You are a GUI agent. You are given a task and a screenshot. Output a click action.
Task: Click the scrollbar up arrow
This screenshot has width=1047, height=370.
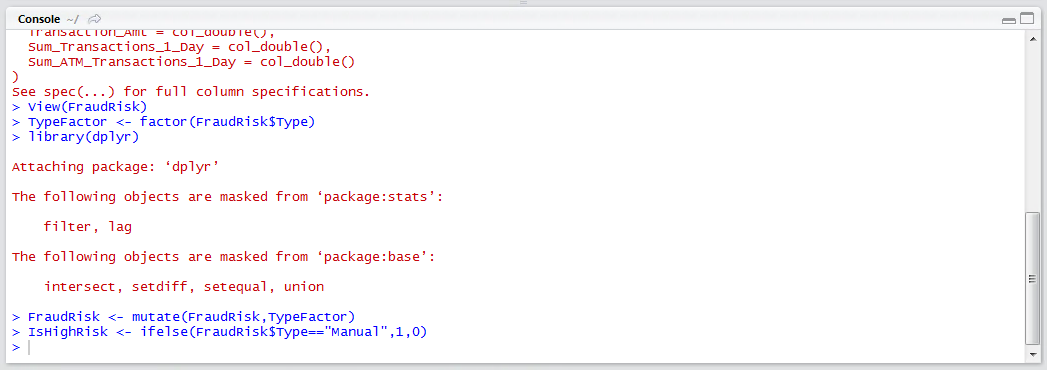tap(1032, 39)
